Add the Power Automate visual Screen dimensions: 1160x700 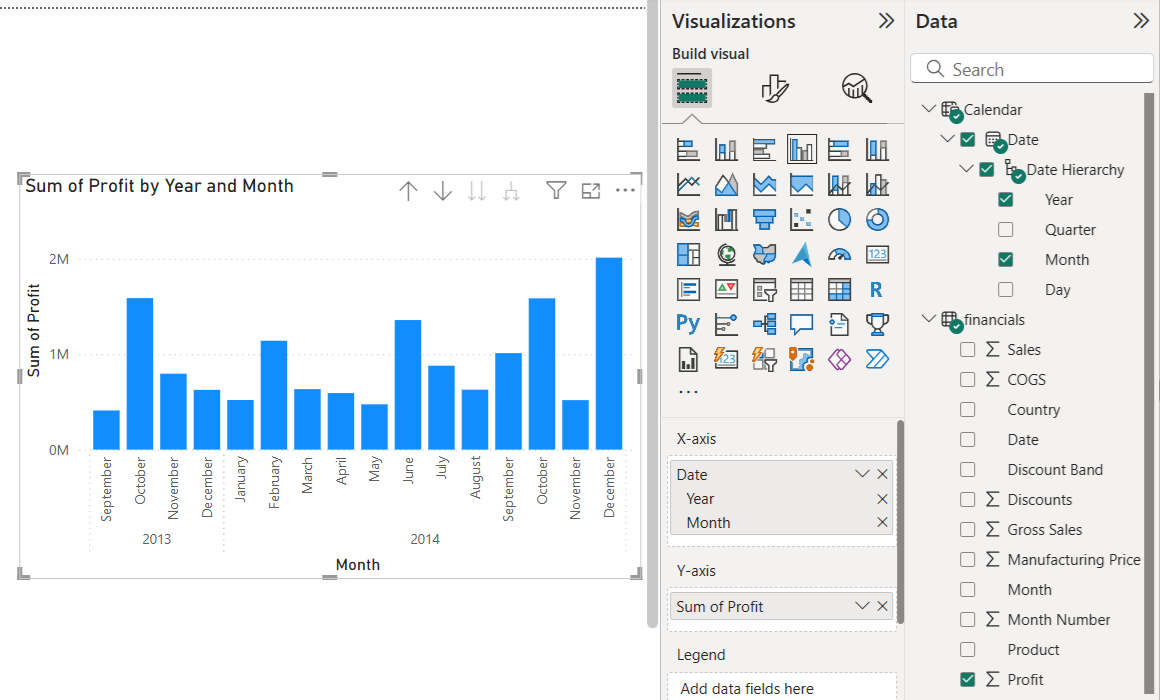coord(877,359)
